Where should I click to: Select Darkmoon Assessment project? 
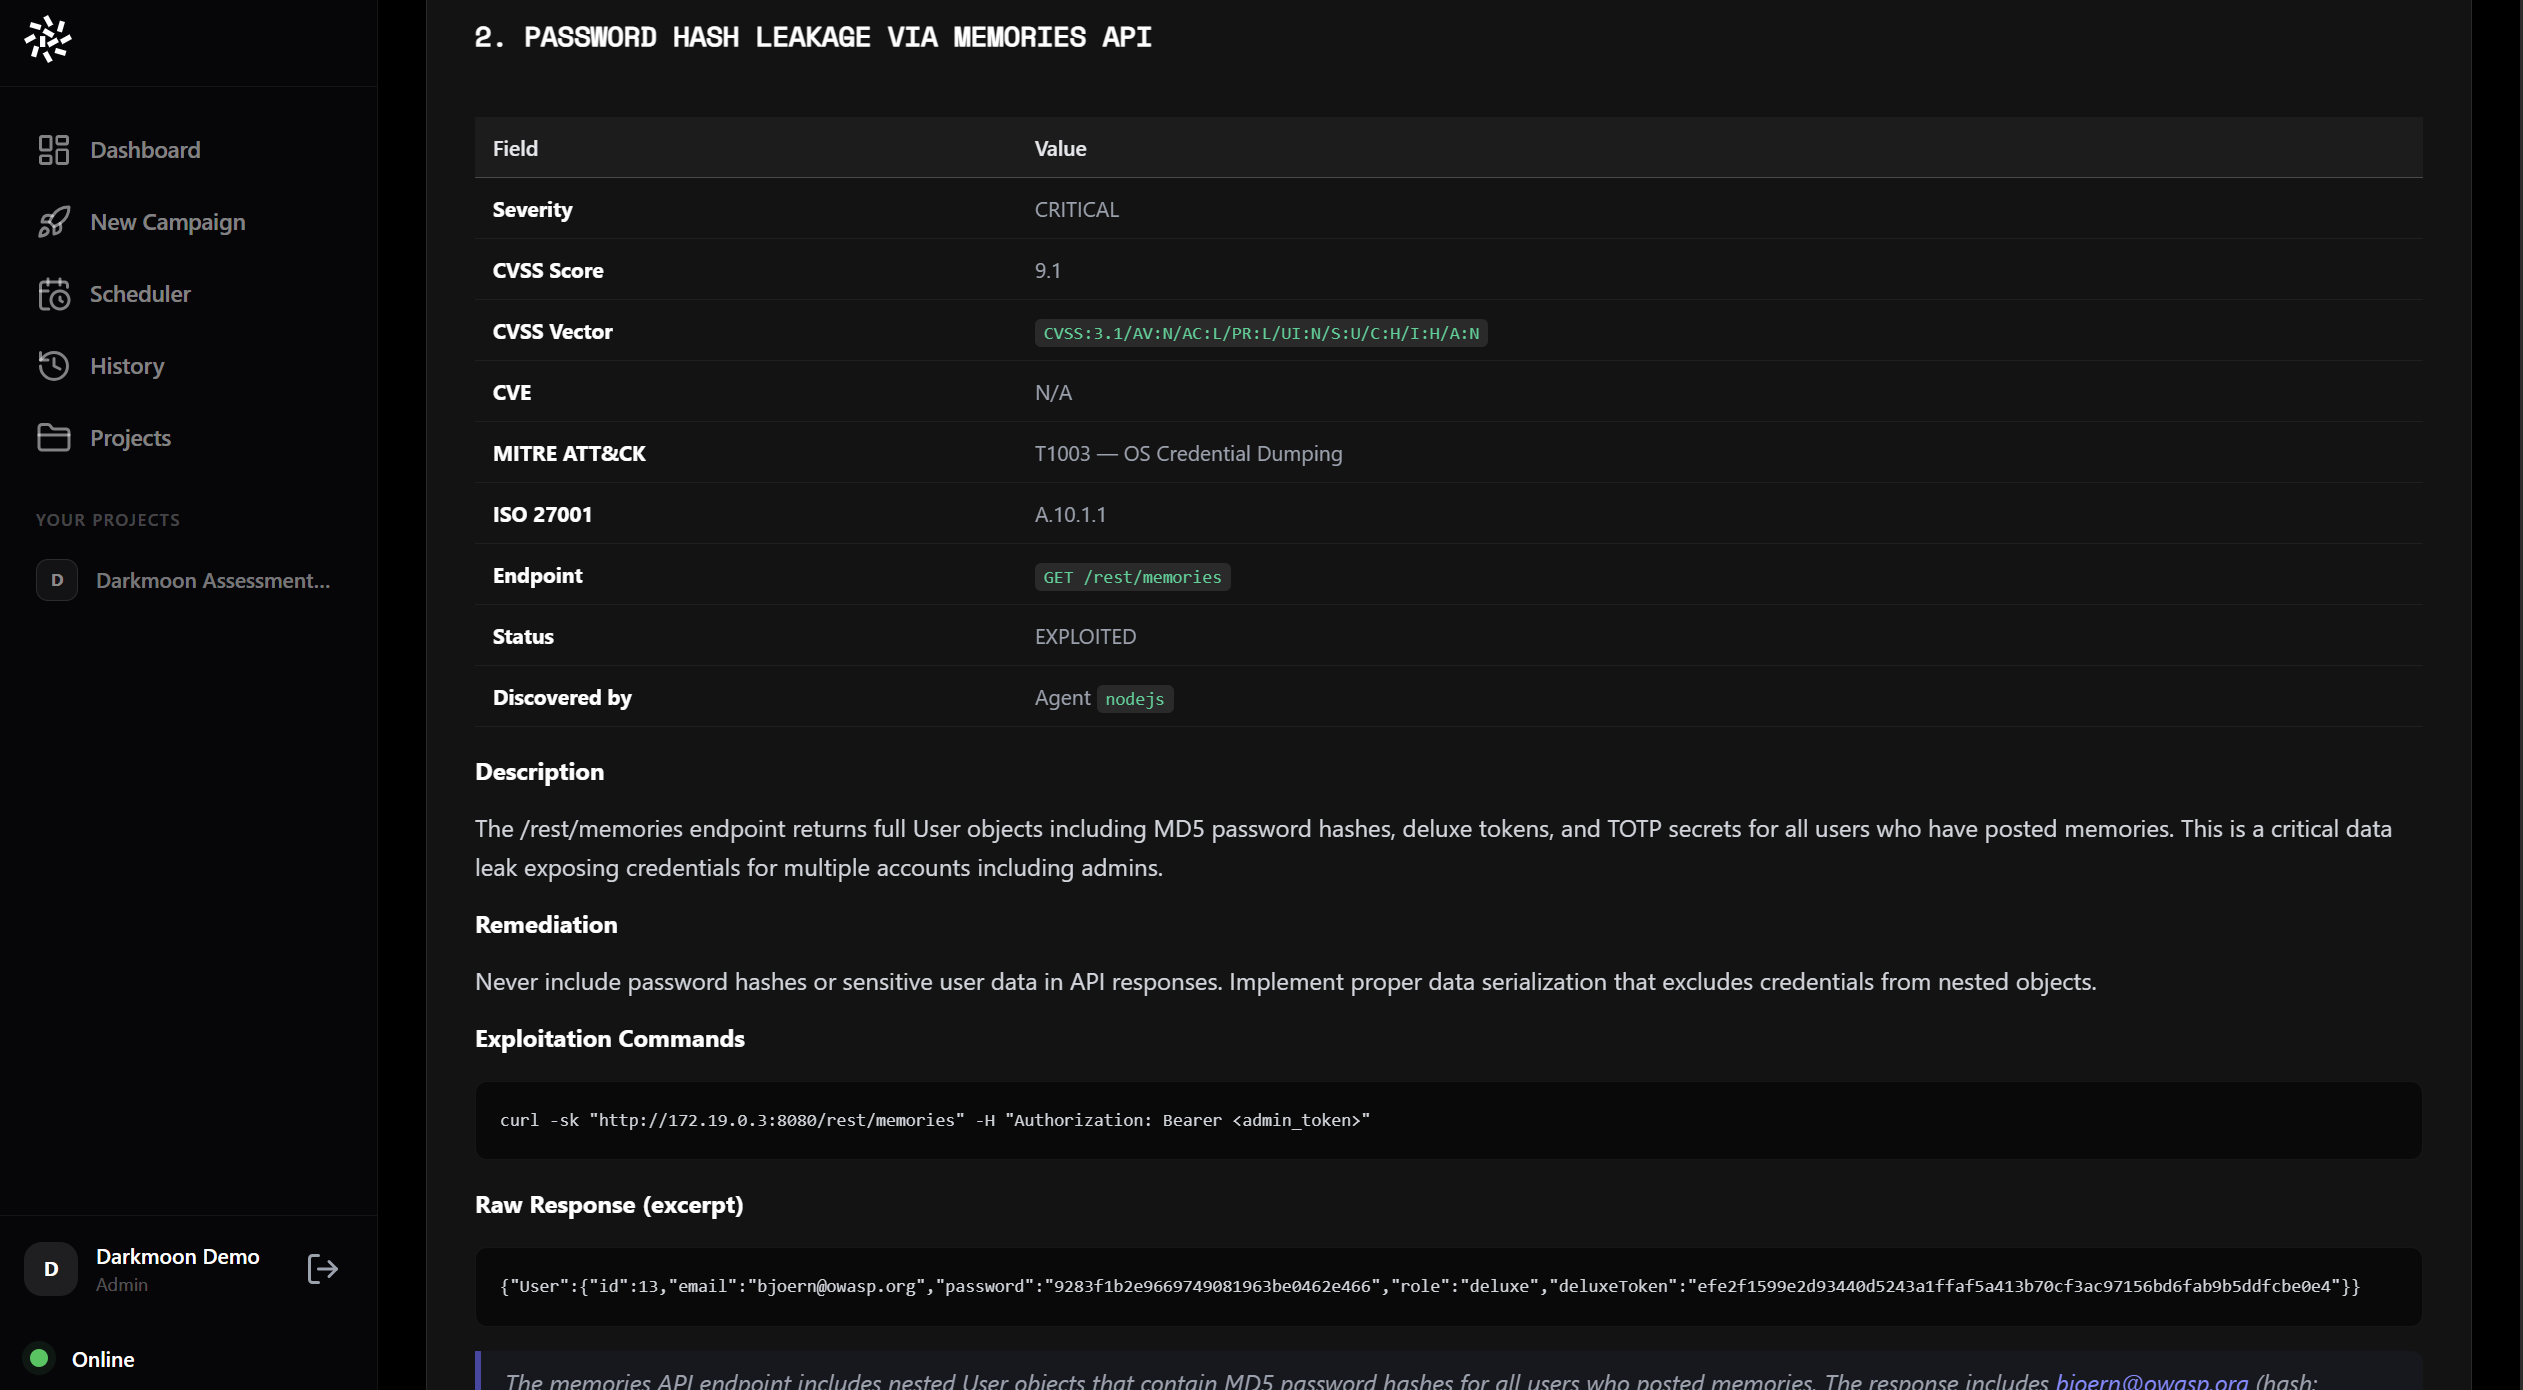tap(213, 580)
